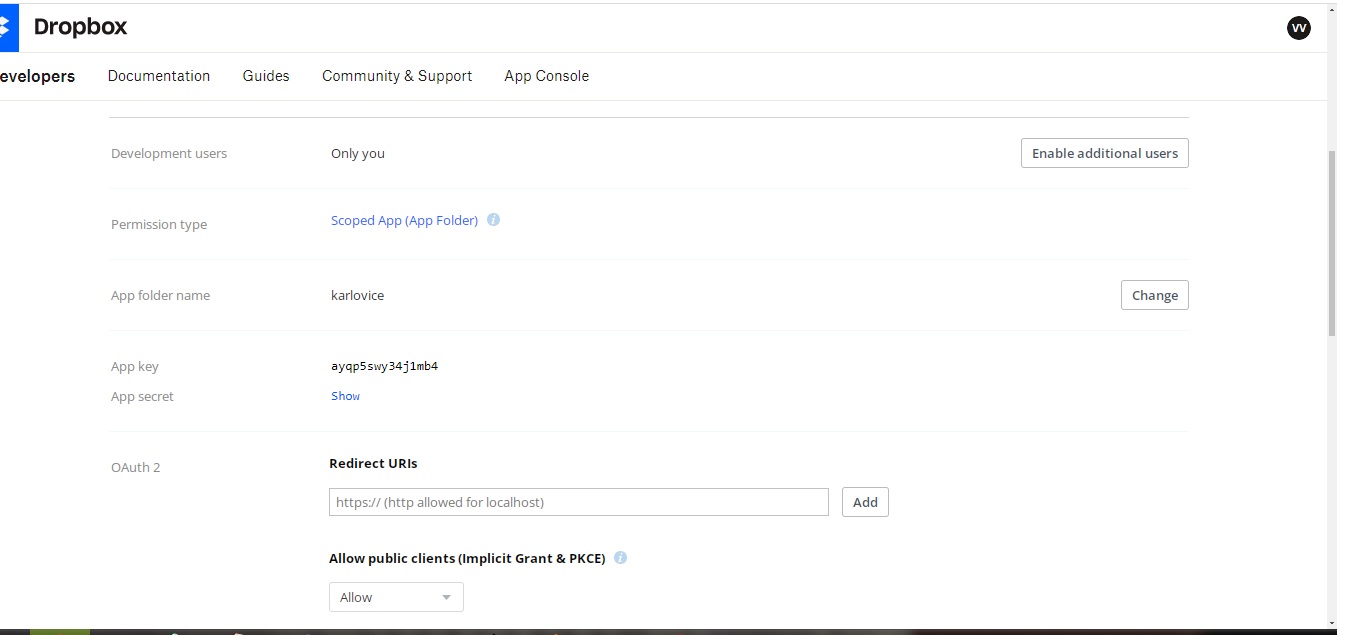Click the karlovice folder name text
1349x635 pixels.
pos(357,295)
